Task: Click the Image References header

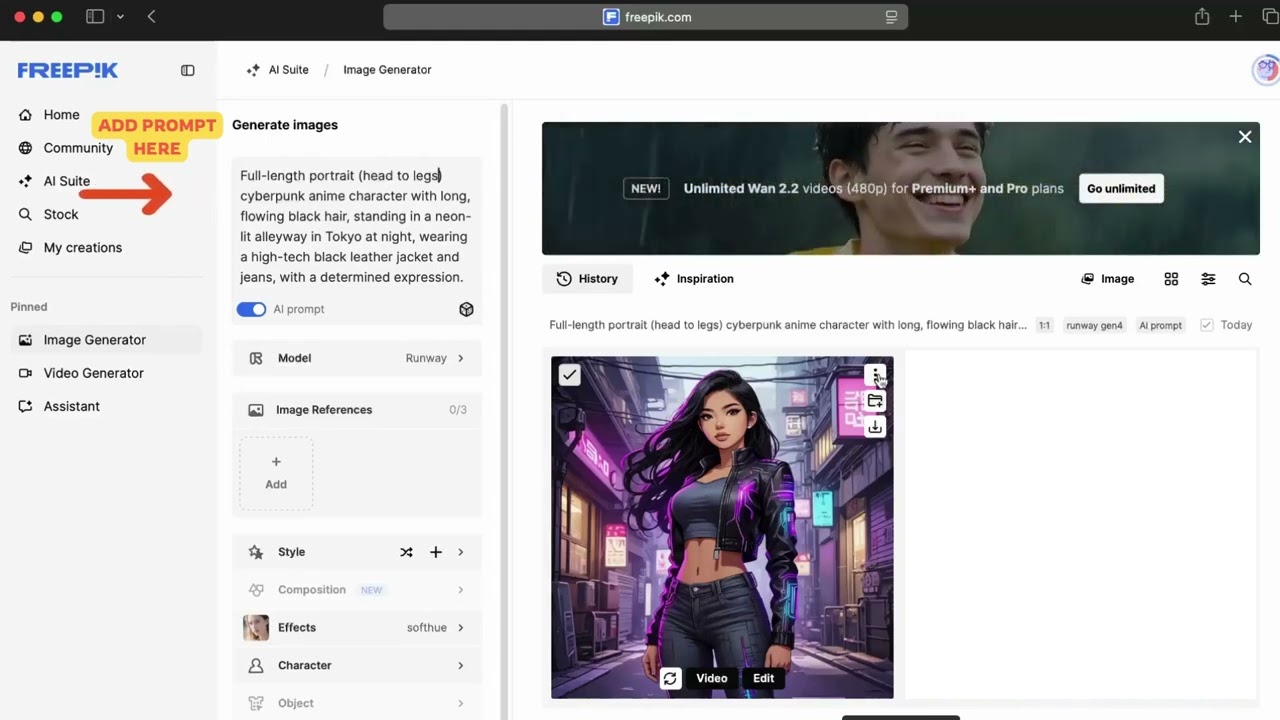Action: click(357, 410)
